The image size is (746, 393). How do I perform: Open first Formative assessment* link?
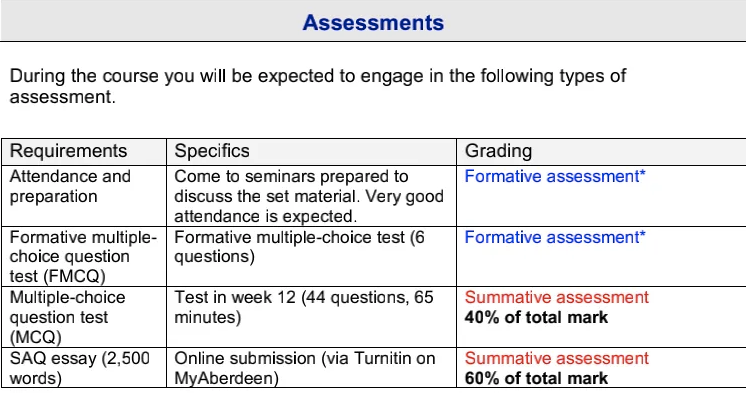click(555, 176)
